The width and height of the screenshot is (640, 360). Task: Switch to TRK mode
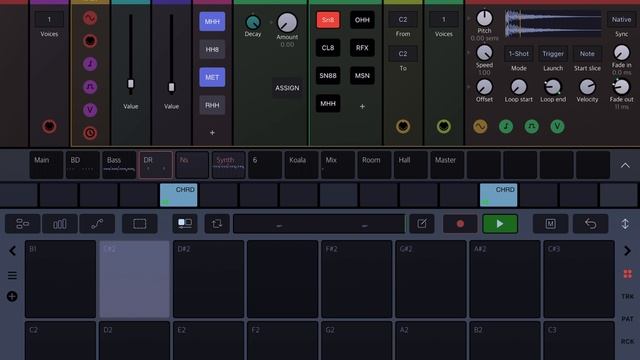pyautogui.click(x=627, y=296)
